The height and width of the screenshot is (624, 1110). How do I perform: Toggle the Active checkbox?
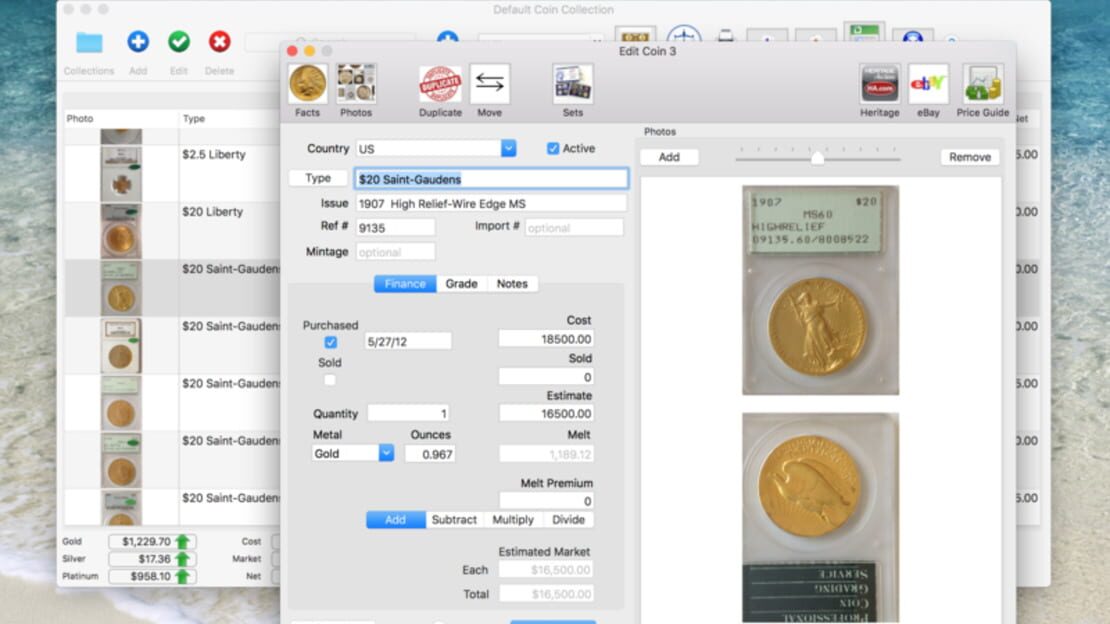pyautogui.click(x=553, y=149)
